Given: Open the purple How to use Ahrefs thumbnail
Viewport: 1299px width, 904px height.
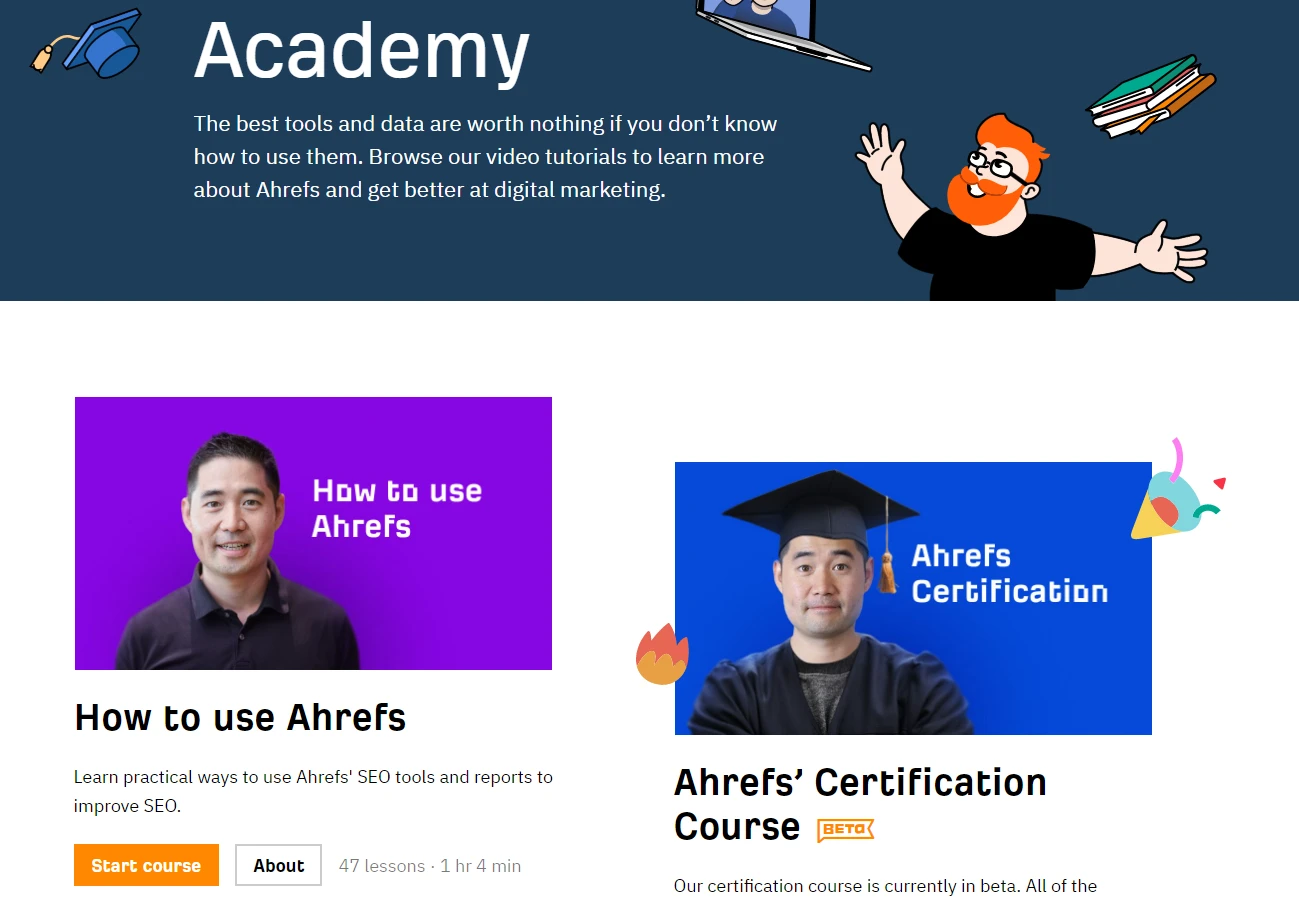Looking at the screenshot, I should click(x=313, y=533).
